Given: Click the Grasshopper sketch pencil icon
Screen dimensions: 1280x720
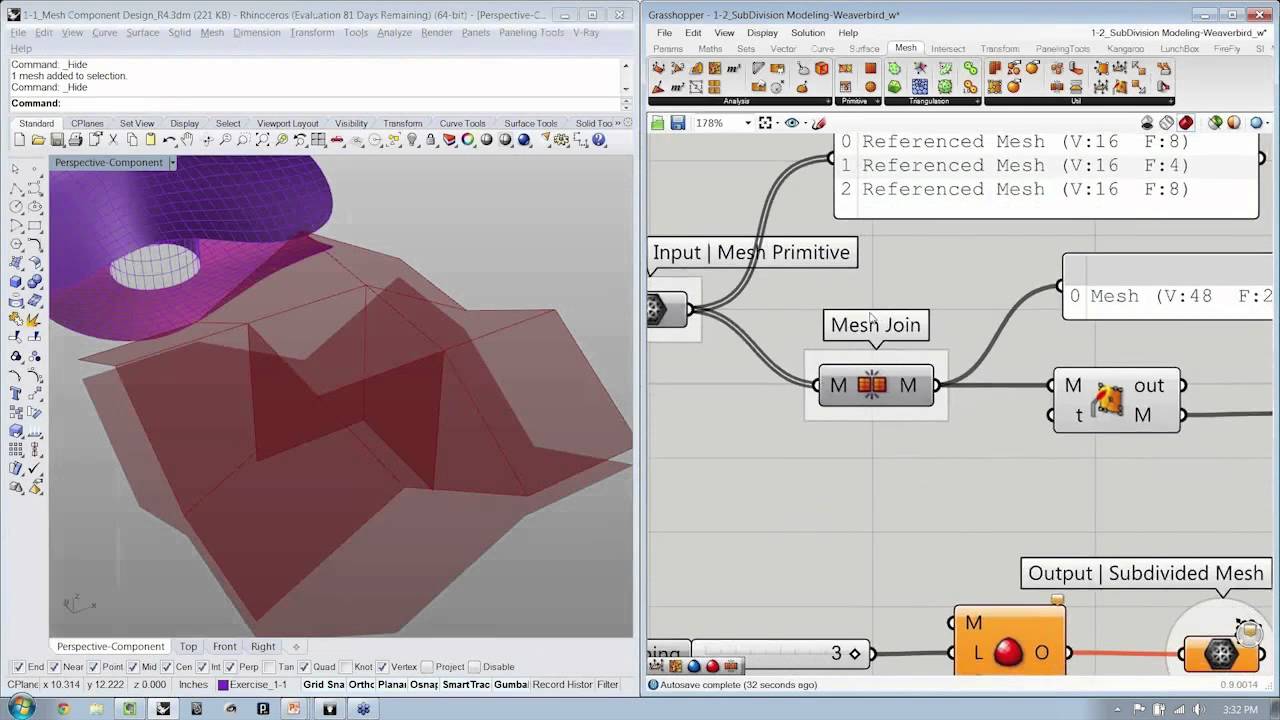Looking at the screenshot, I should click(818, 123).
